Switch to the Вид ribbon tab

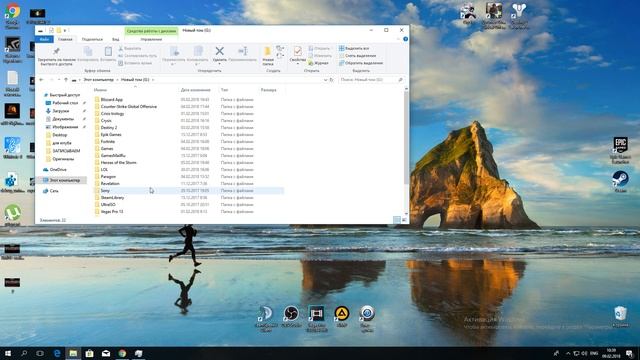coord(116,39)
